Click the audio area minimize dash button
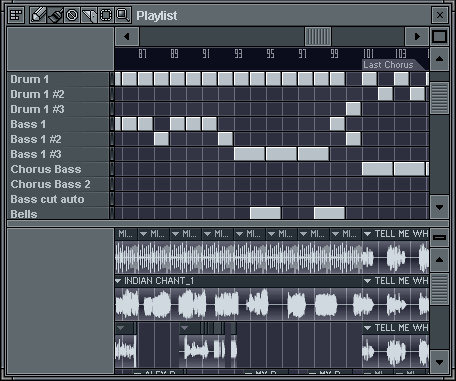This screenshot has width=456, height=381. 439,237
